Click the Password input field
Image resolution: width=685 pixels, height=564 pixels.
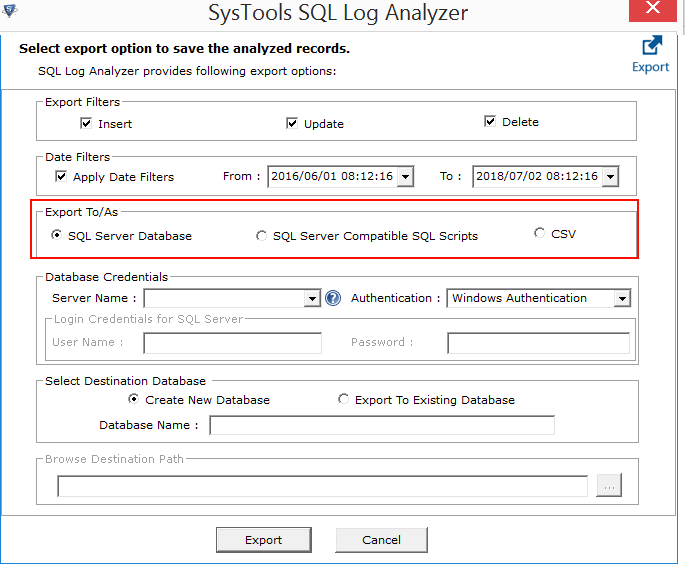point(538,343)
